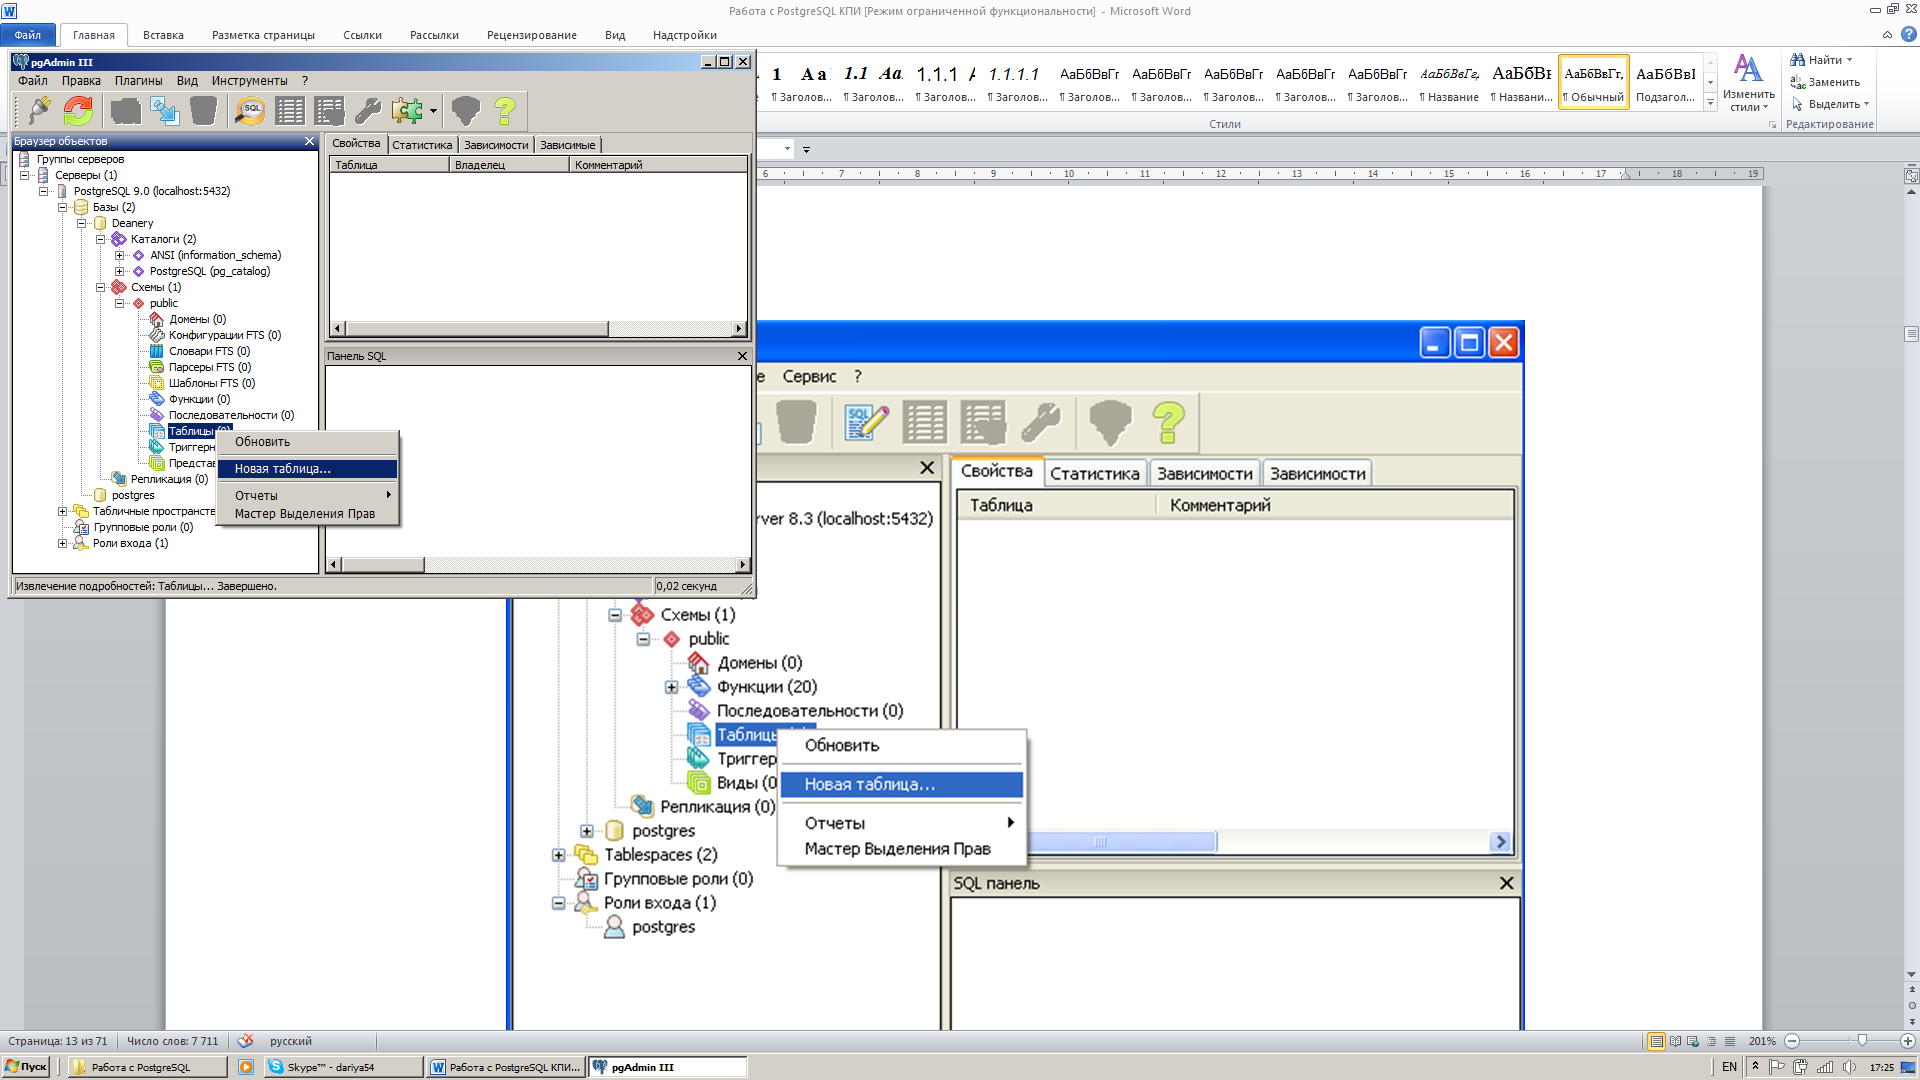Click the pgAdmin object Properties toolbar icon

(126, 110)
